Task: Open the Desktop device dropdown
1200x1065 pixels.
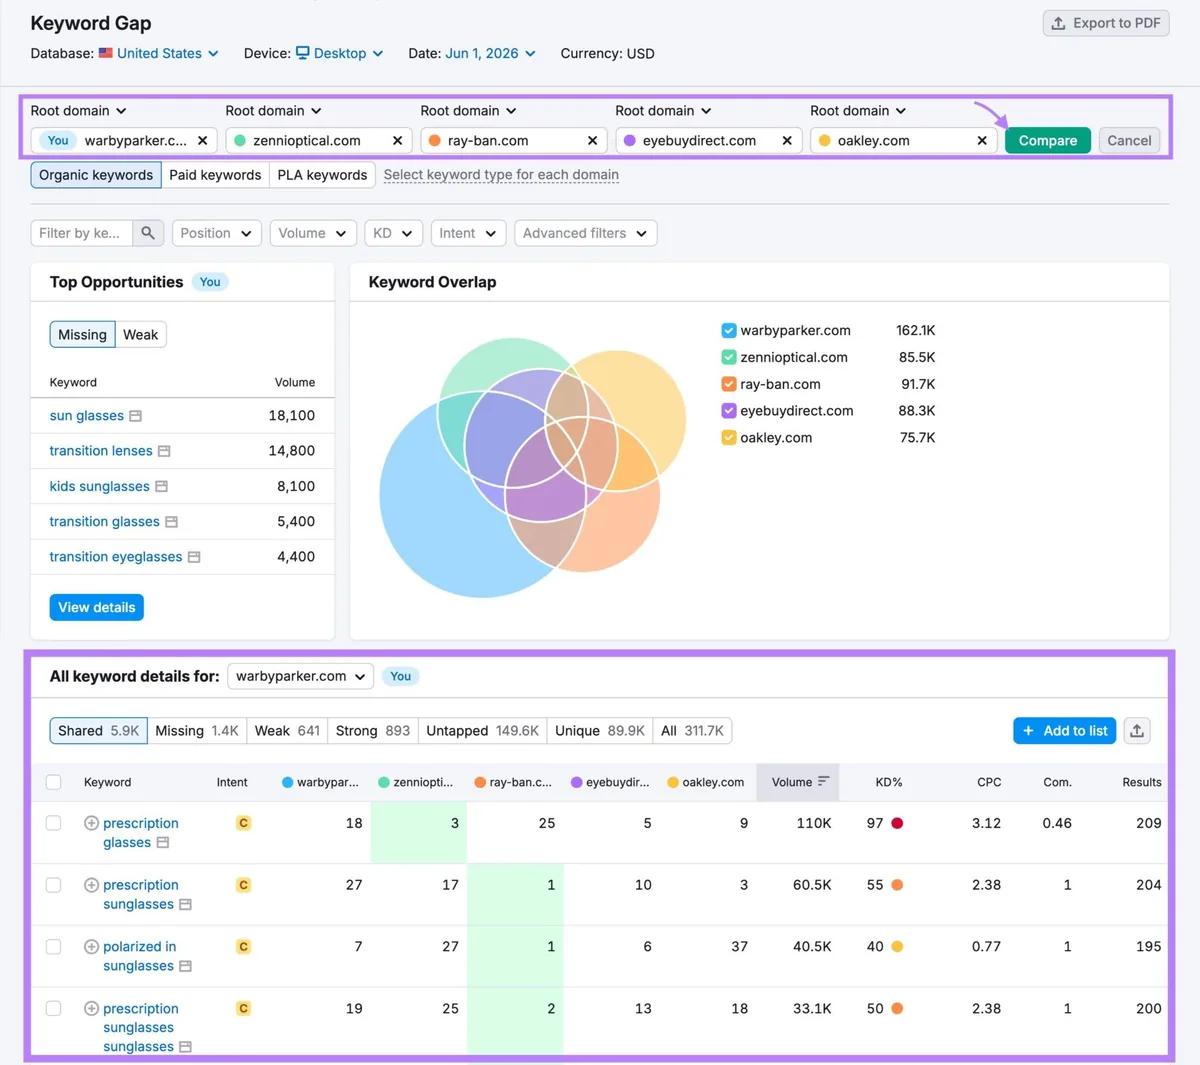Action: point(340,54)
